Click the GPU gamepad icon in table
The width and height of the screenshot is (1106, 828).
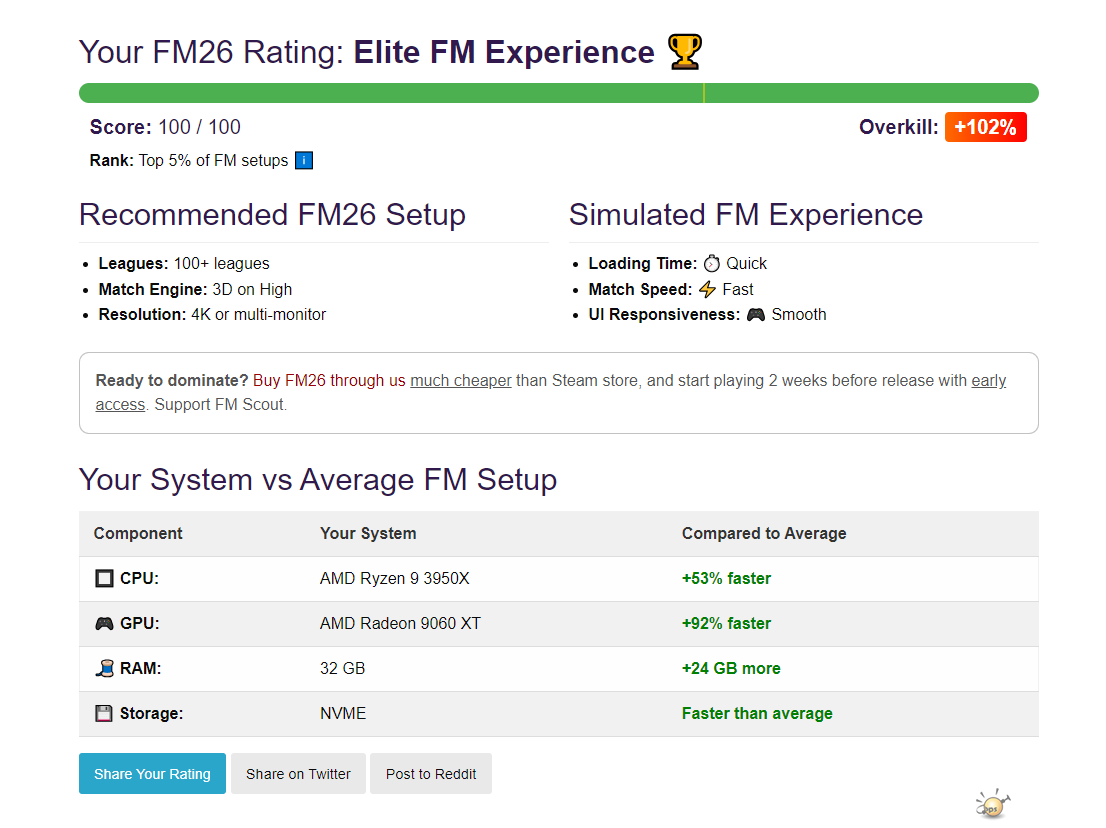104,624
